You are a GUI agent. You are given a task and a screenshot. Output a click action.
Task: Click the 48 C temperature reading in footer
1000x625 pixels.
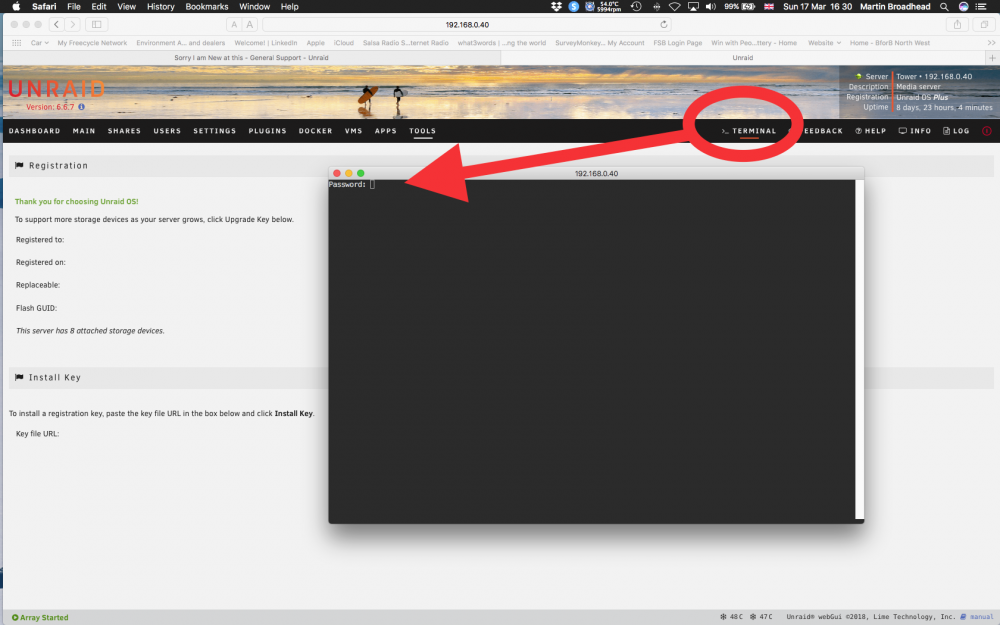[x=731, y=617]
